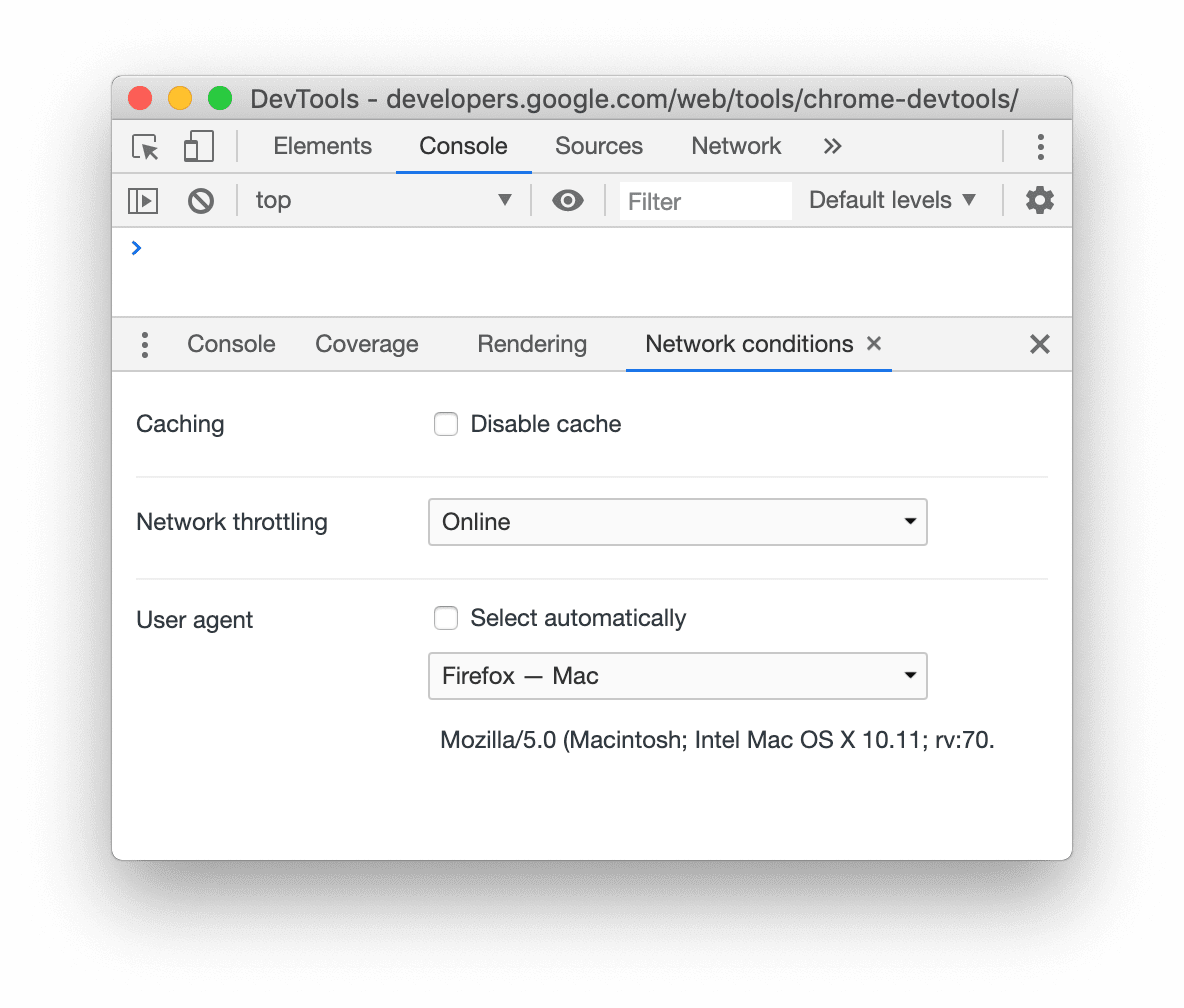Open the top frame context dropdown
The height and width of the screenshot is (1008, 1184).
[x=385, y=200]
